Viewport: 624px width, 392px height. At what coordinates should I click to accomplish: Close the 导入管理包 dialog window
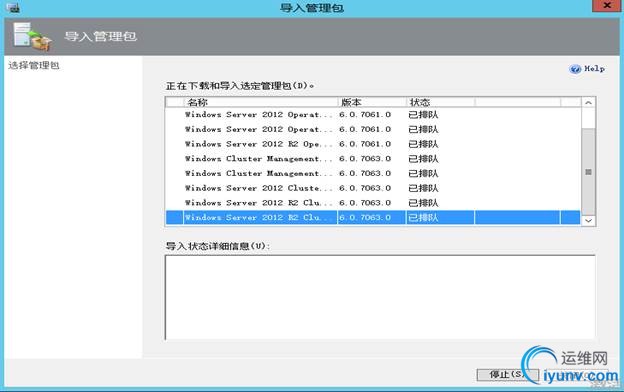tap(607, 6)
